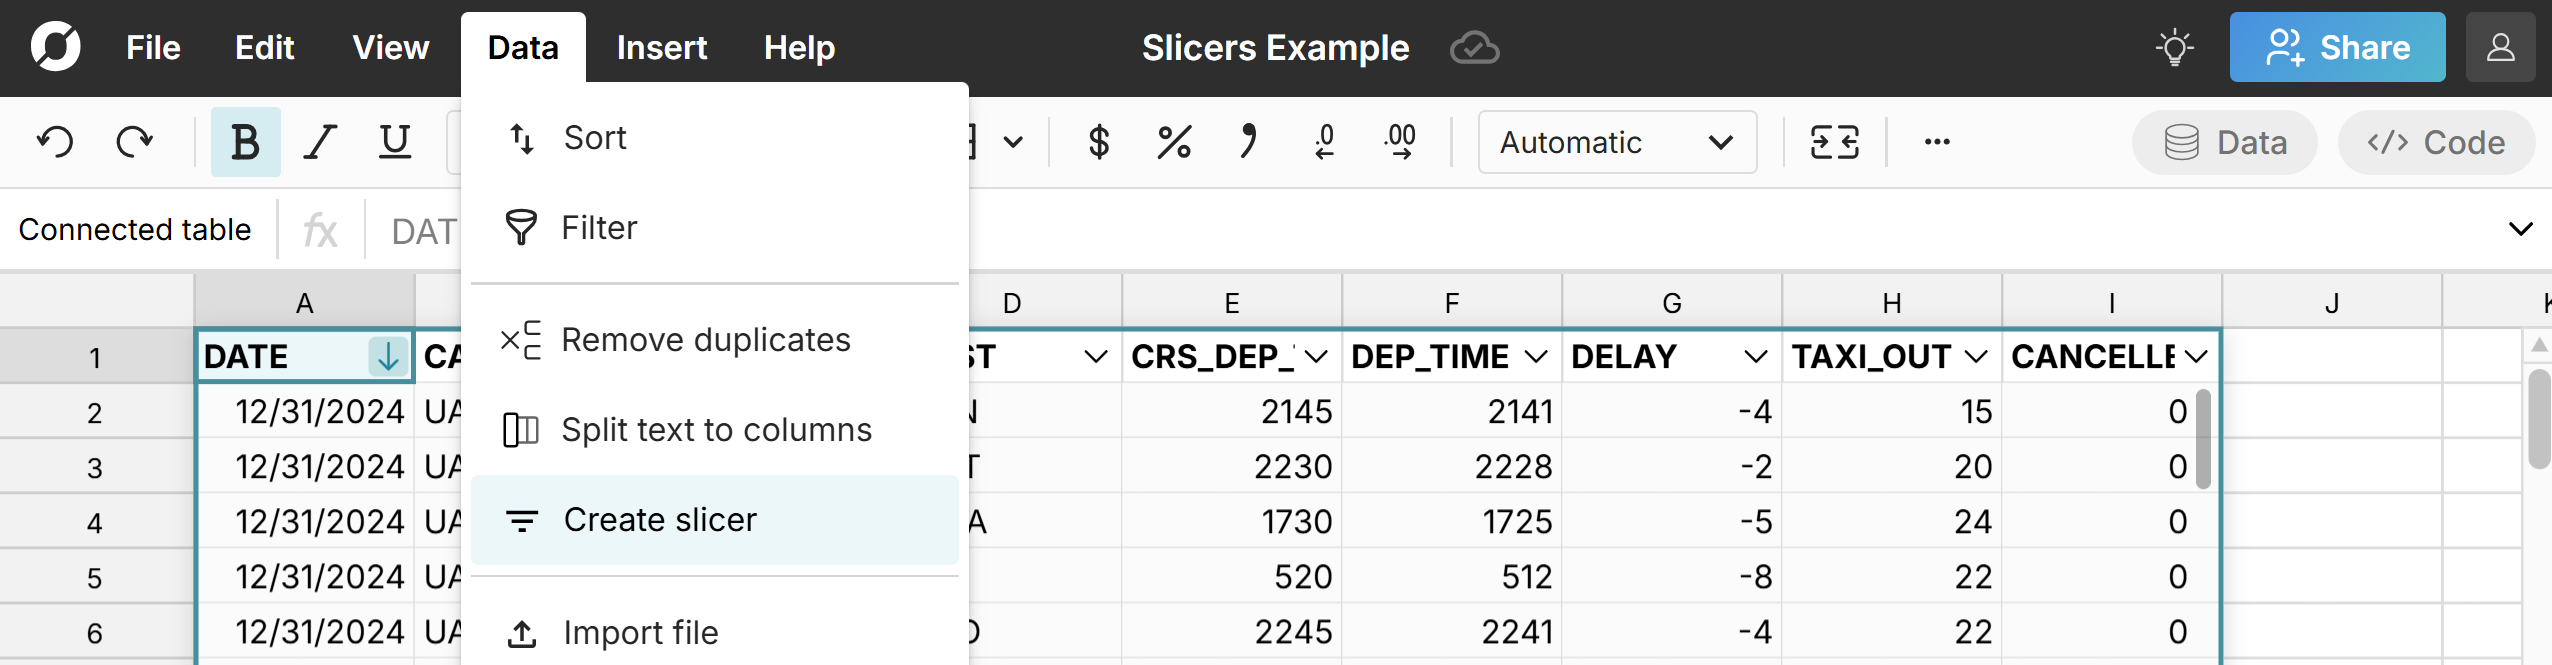
Task: Expand the formula bar chevron
Action: (x=2520, y=229)
